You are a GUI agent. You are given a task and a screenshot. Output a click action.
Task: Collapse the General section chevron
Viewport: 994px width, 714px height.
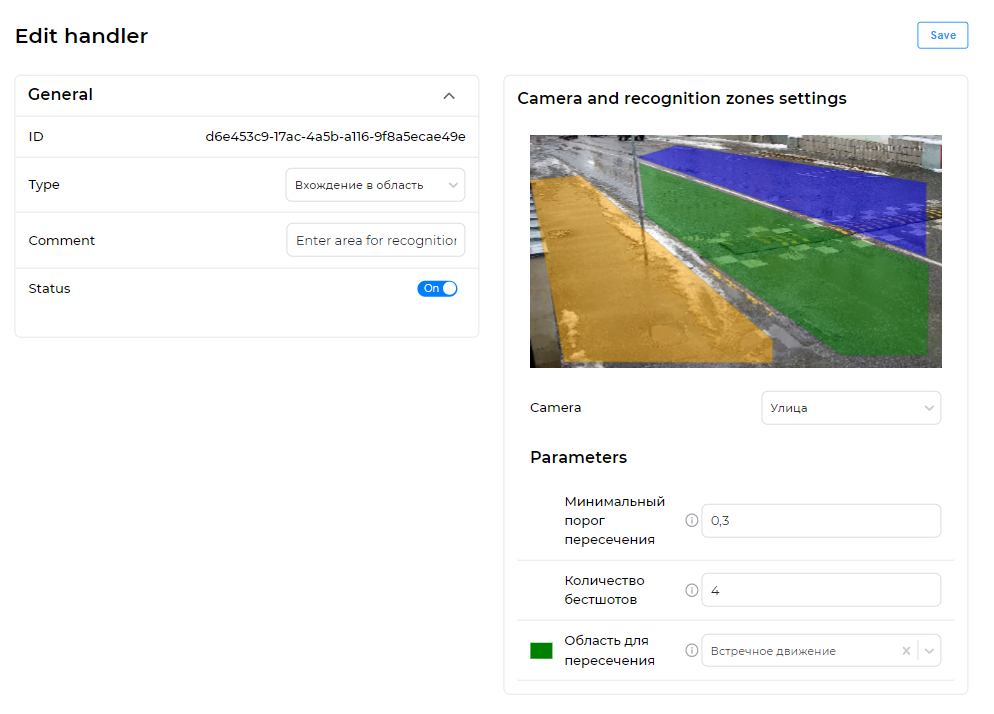click(449, 96)
